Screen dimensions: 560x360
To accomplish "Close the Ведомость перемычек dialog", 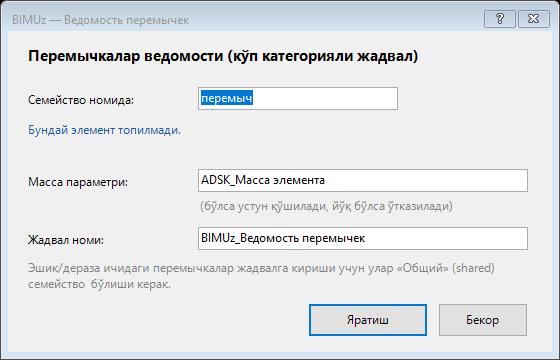I will pyautogui.click(x=534, y=19).
